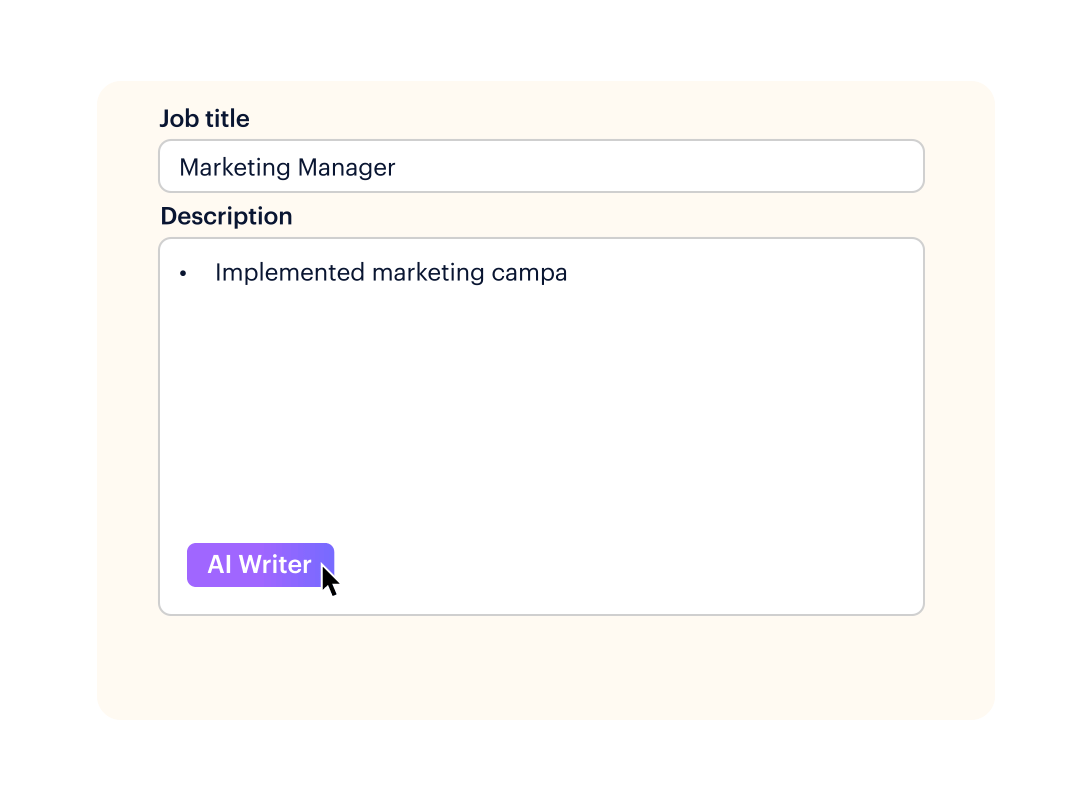Click the Job title label
Image resolution: width=1090 pixels, height=800 pixels.
pos(204,118)
